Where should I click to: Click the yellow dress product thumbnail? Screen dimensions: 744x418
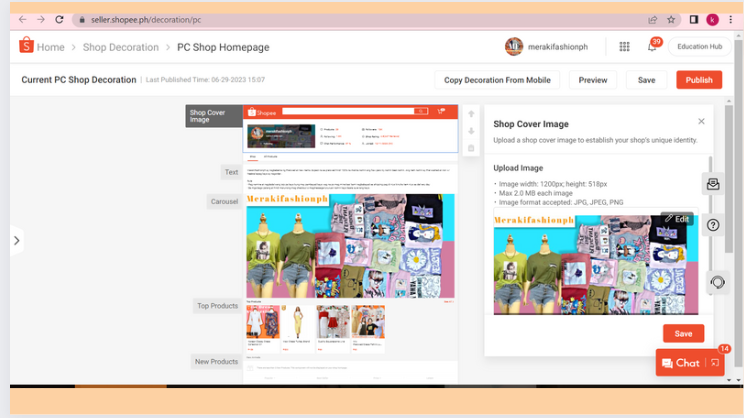click(298, 322)
